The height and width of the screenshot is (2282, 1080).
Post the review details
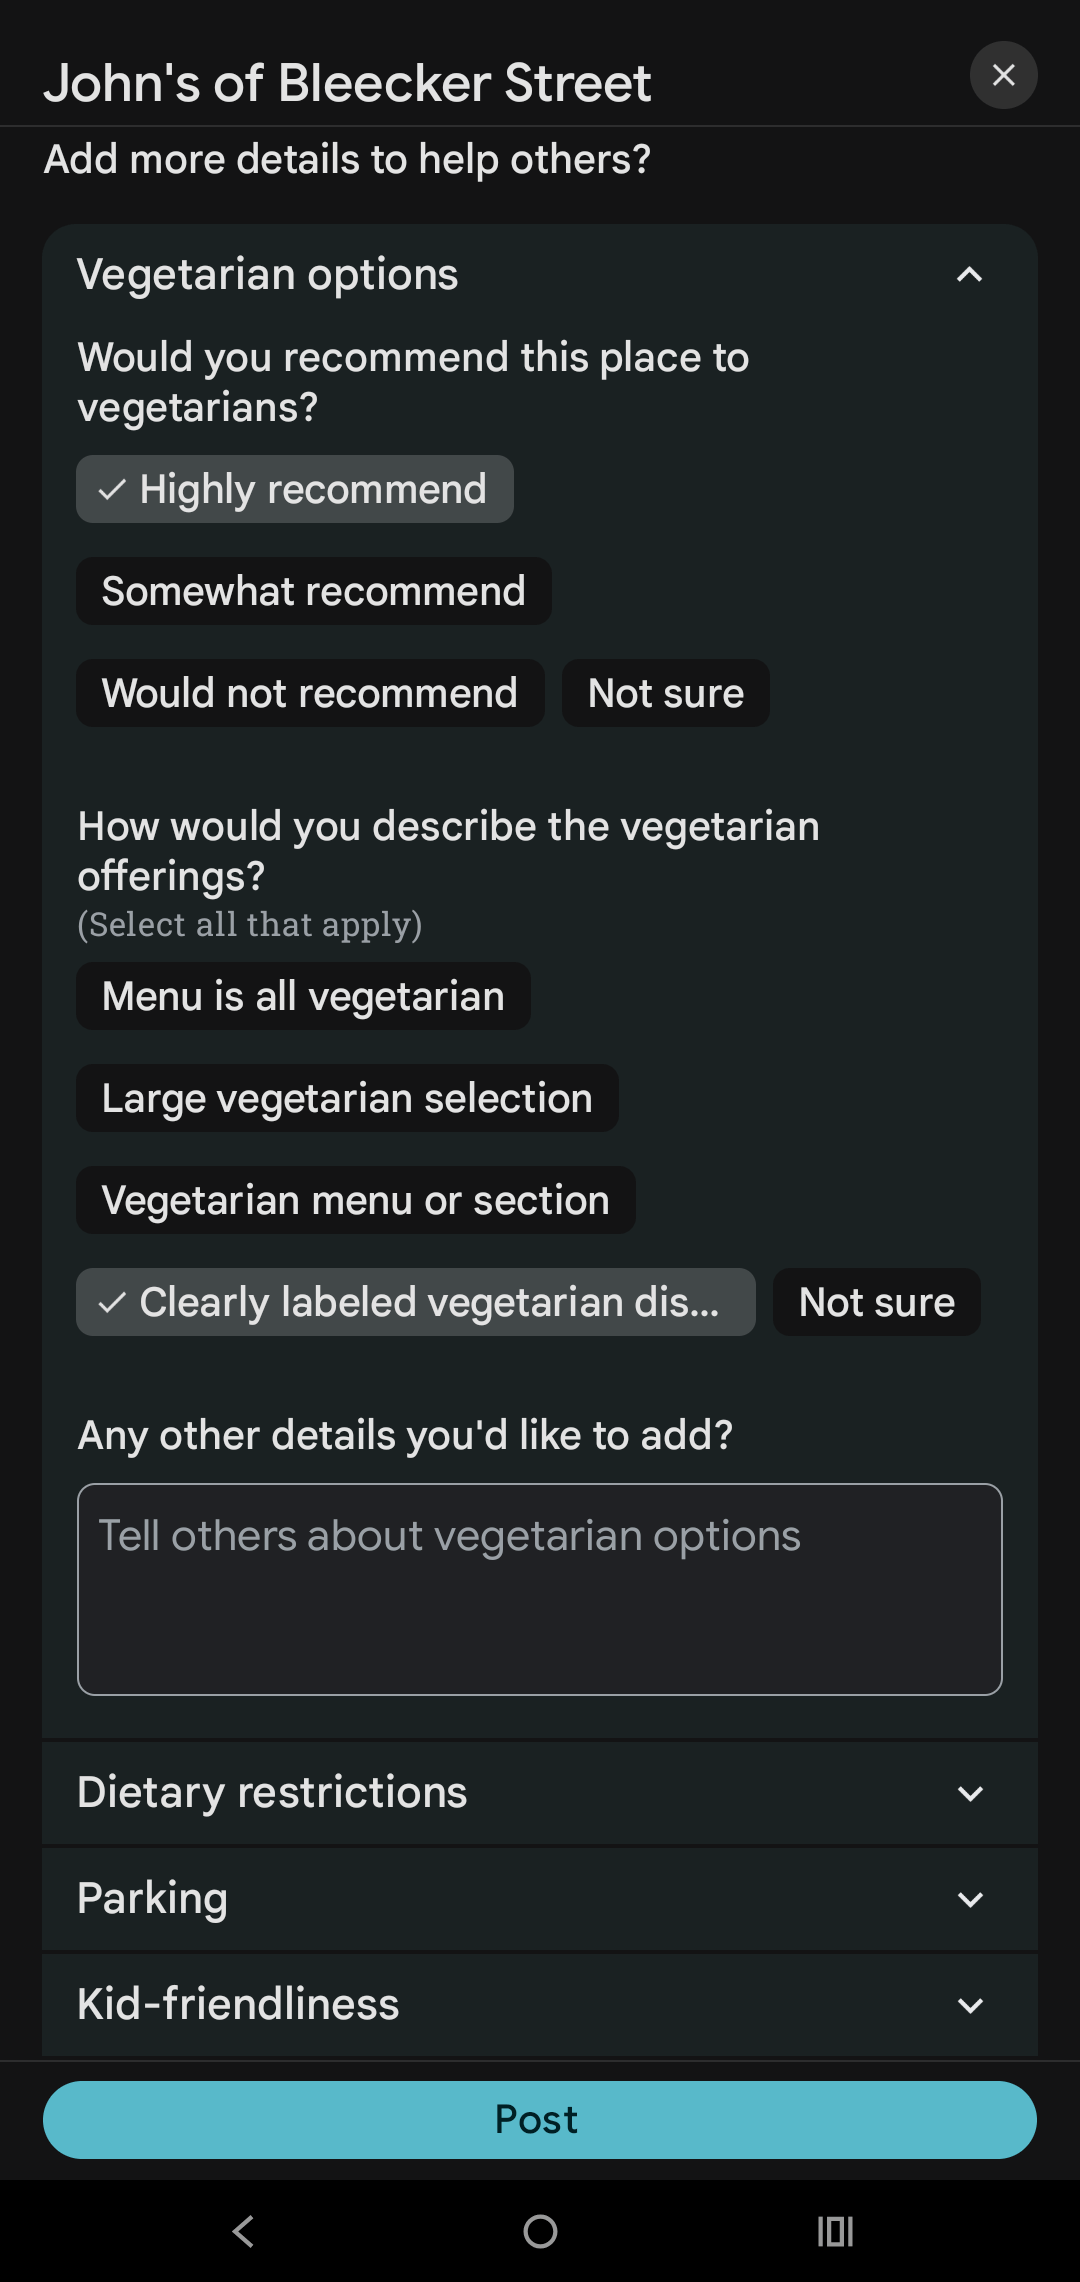point(540,2120)
